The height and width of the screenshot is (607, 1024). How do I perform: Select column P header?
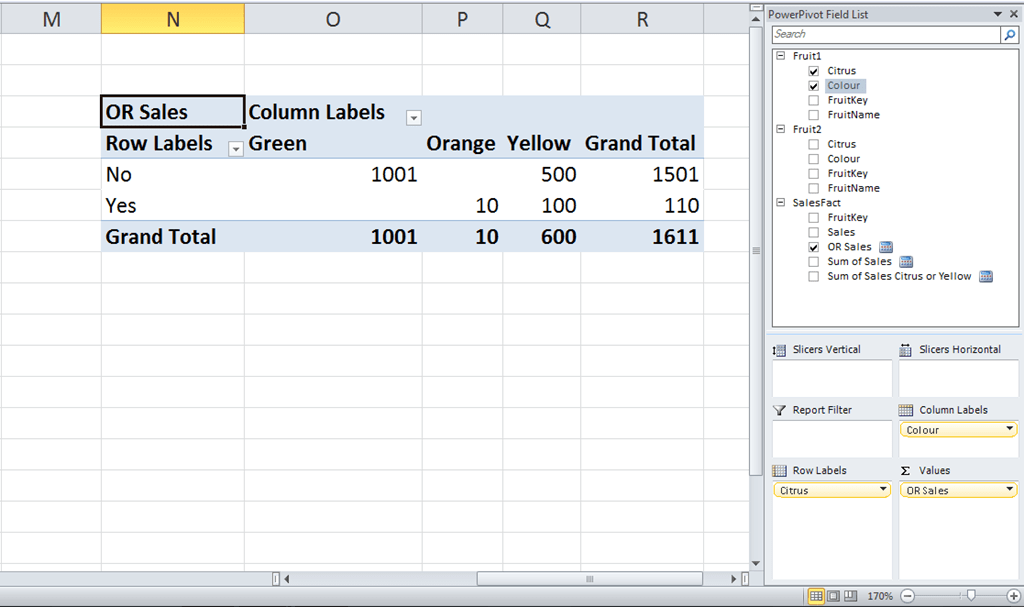(462, 20)
